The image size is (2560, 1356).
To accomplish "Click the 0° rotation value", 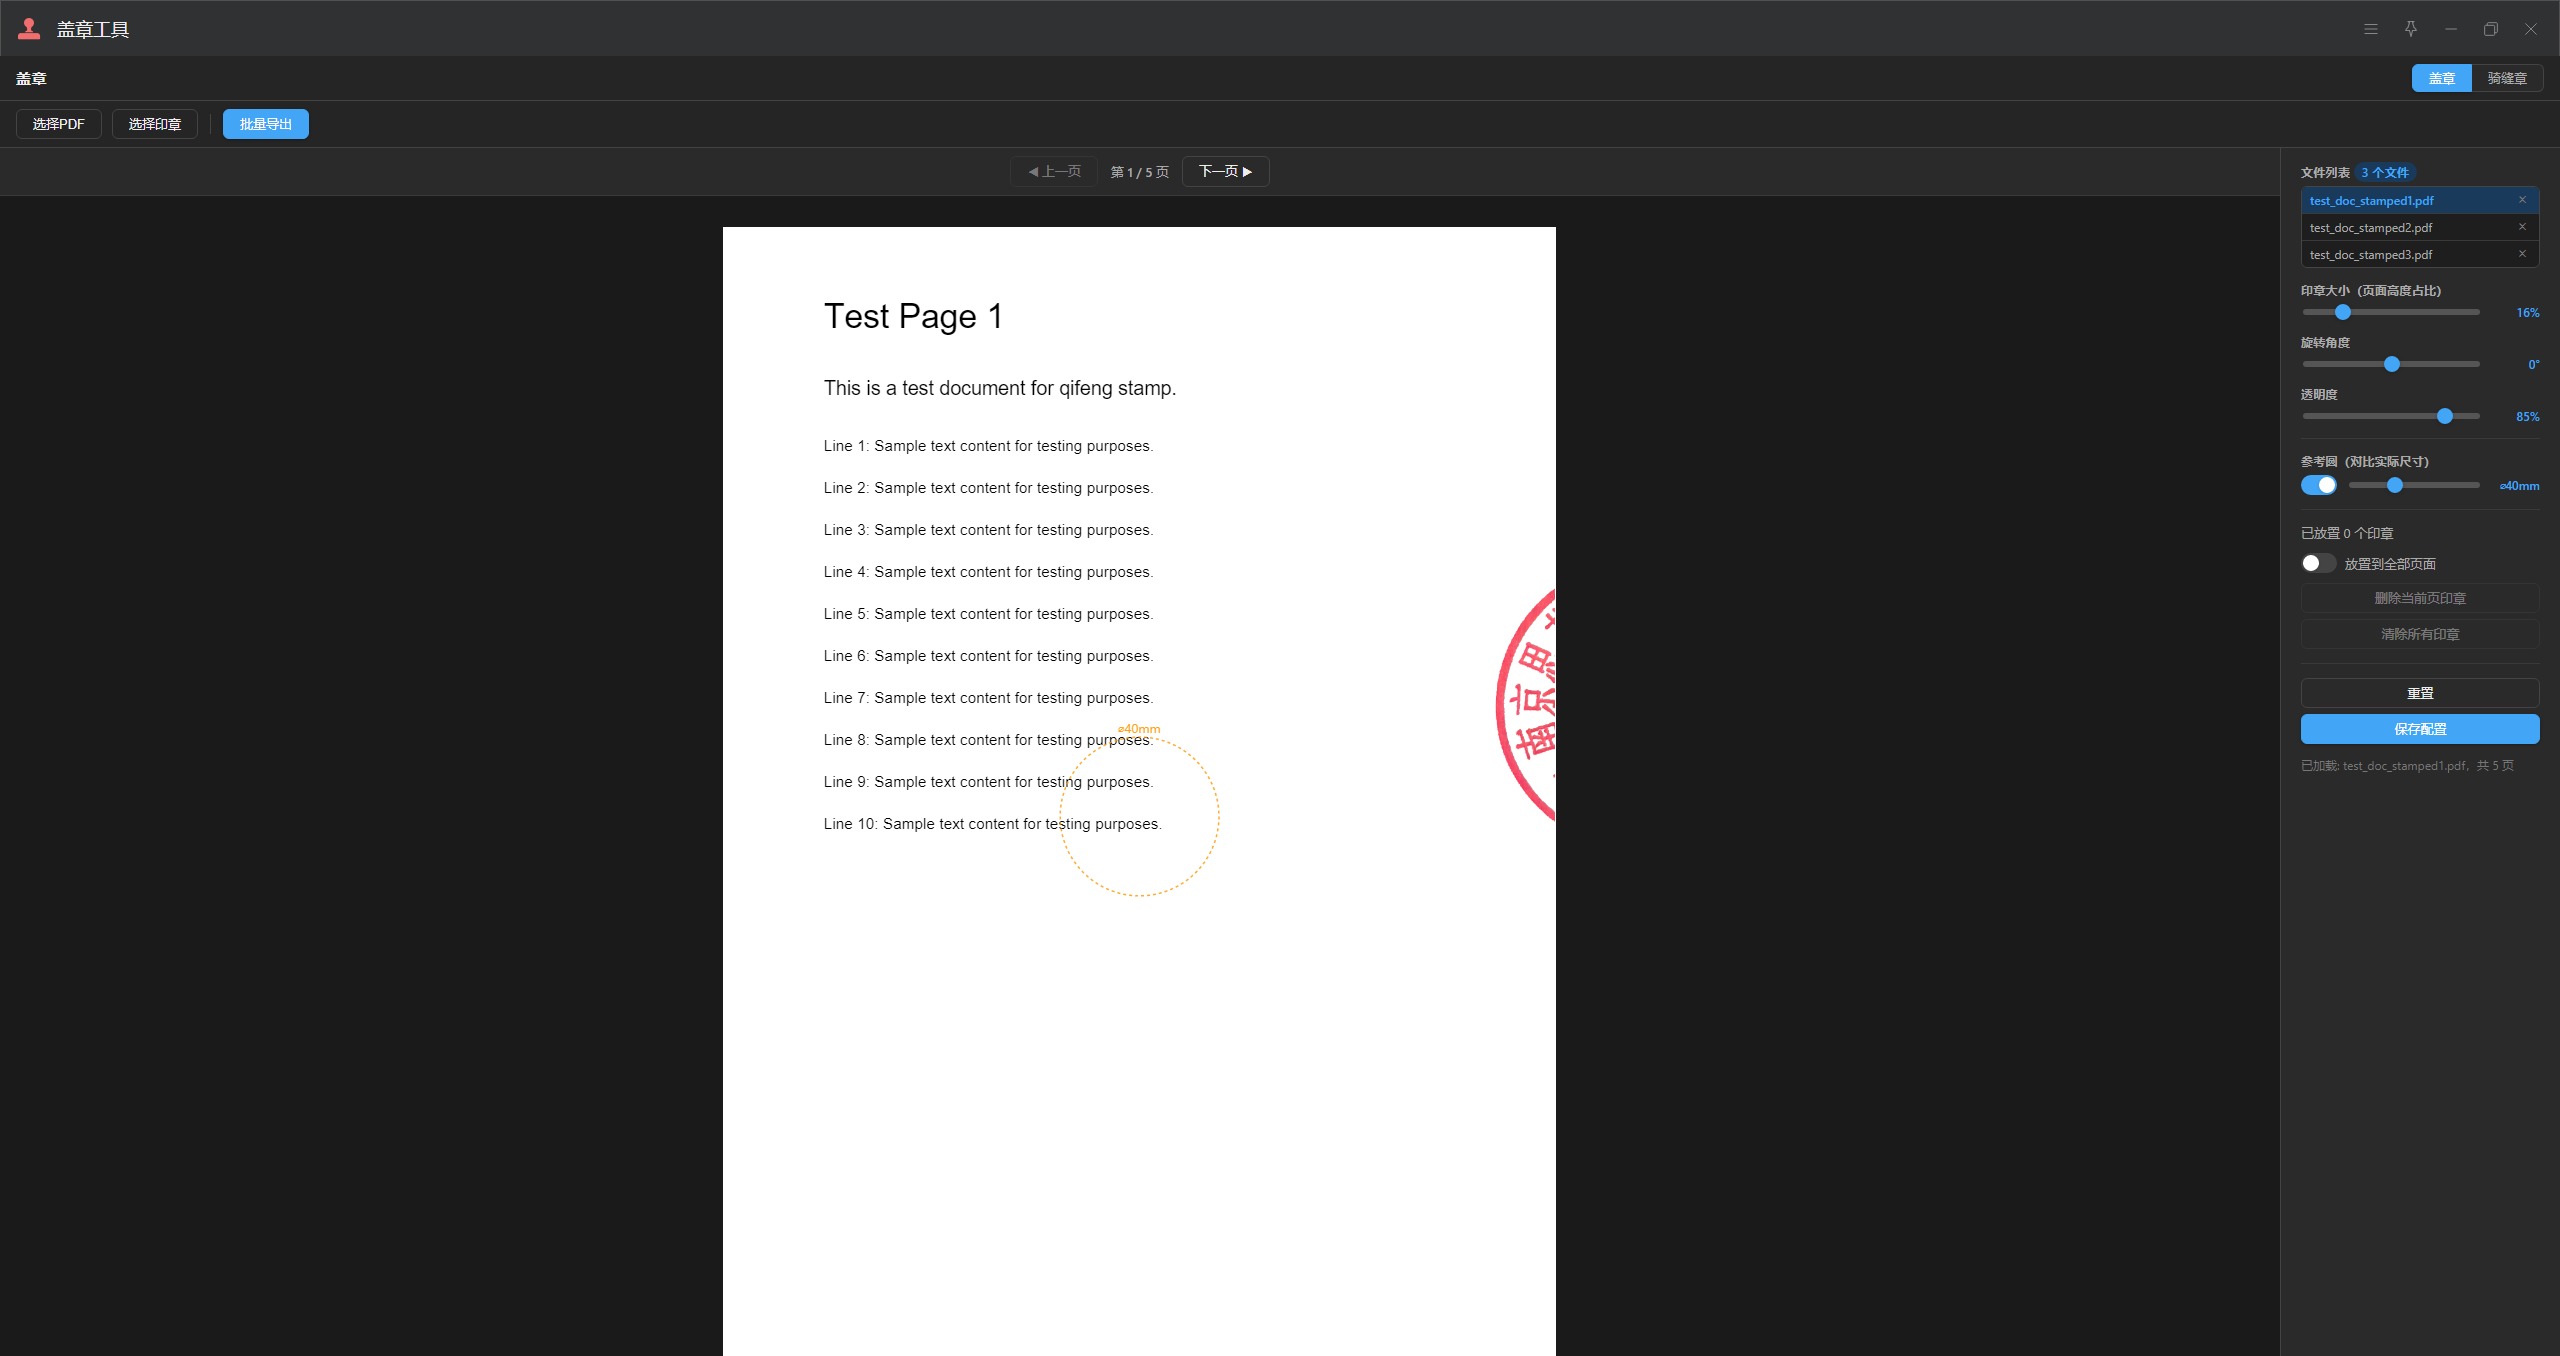I will coord(2533,365).
